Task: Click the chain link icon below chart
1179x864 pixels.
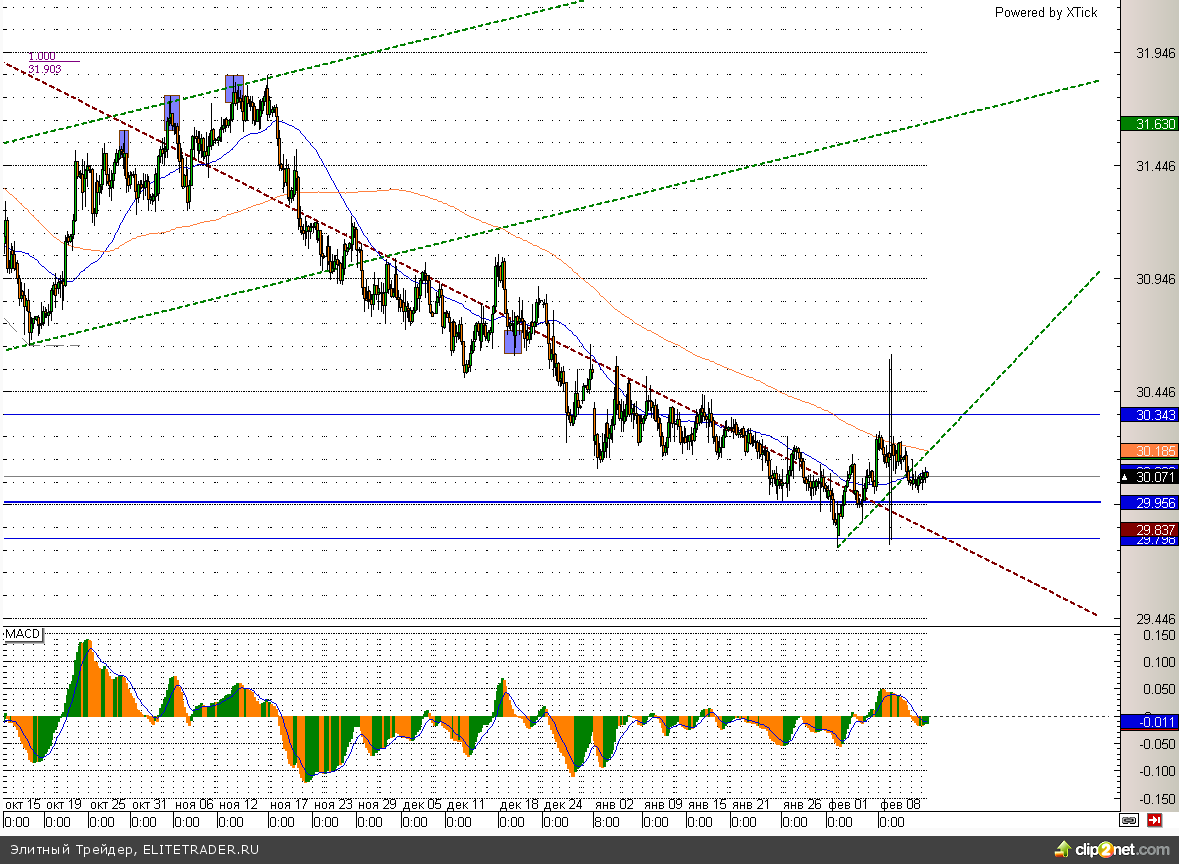Action: [1128, 820]
